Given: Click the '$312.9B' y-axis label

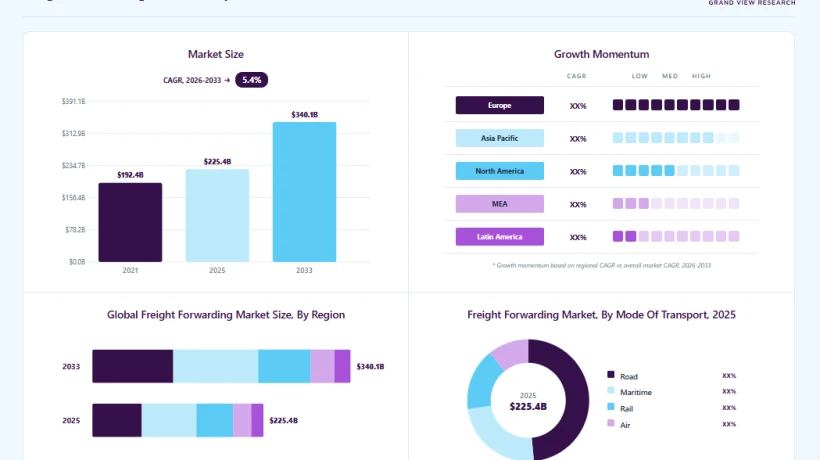Looking at the screenshot, I should point(73,133).
